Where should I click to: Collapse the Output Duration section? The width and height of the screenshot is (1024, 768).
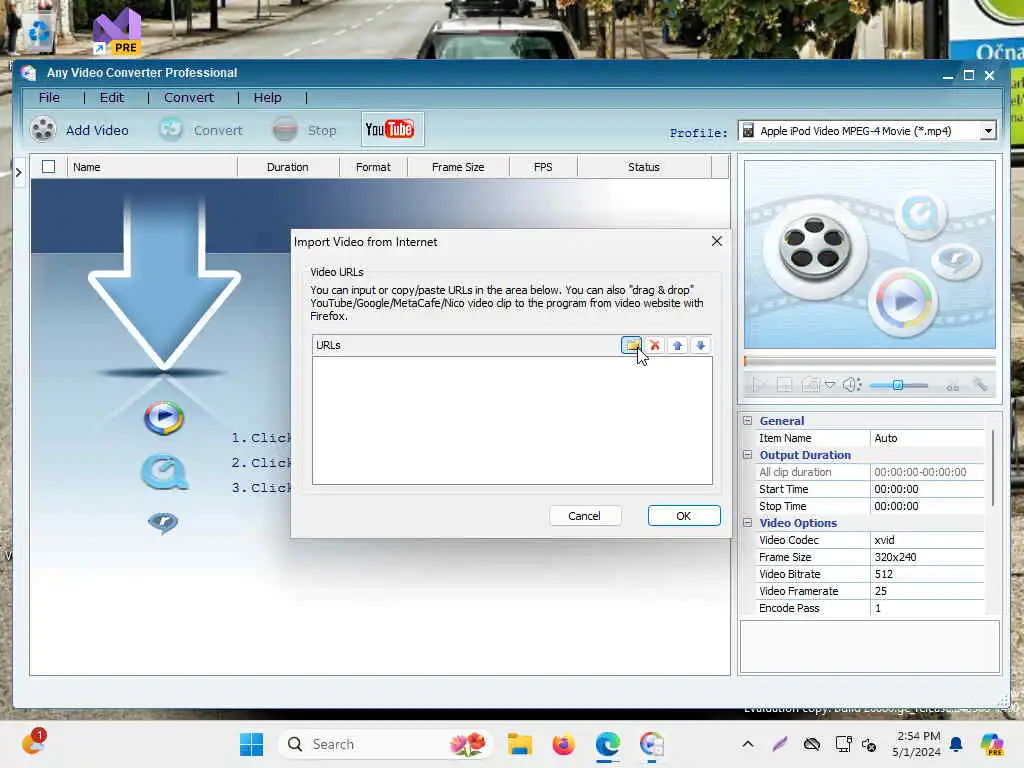tap(748, 455)
